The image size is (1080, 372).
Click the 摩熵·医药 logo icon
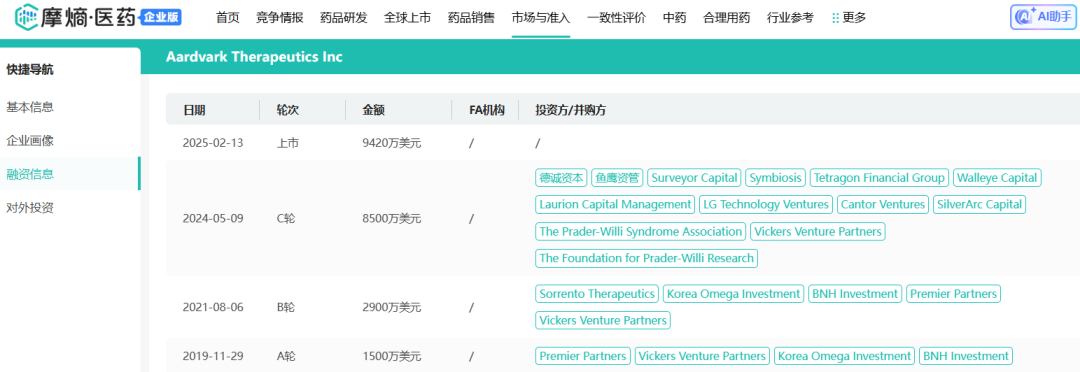(28, 17)
